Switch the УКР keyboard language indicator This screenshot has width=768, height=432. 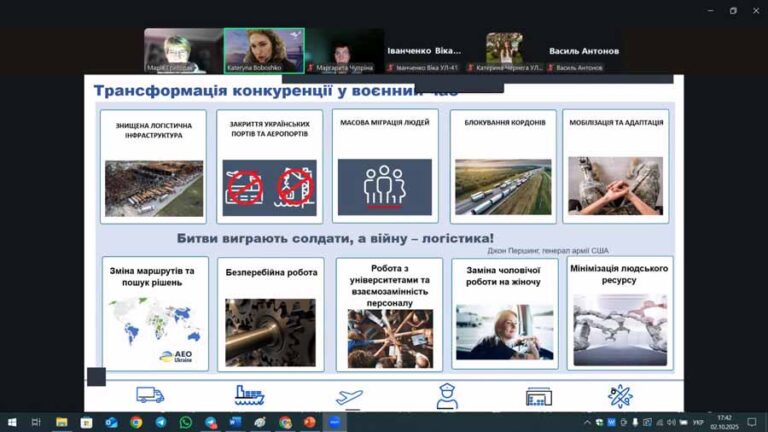(698, 422)
